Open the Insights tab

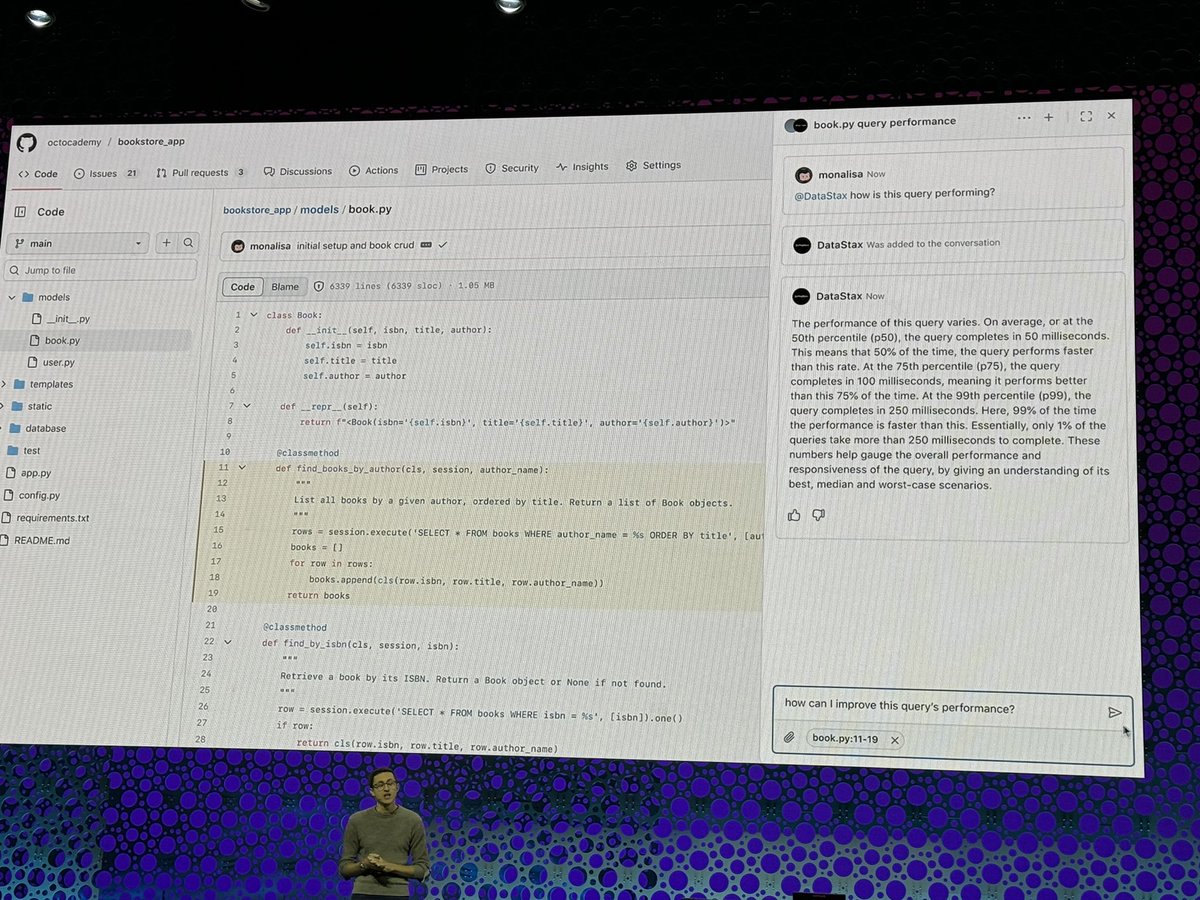point(583,167)
